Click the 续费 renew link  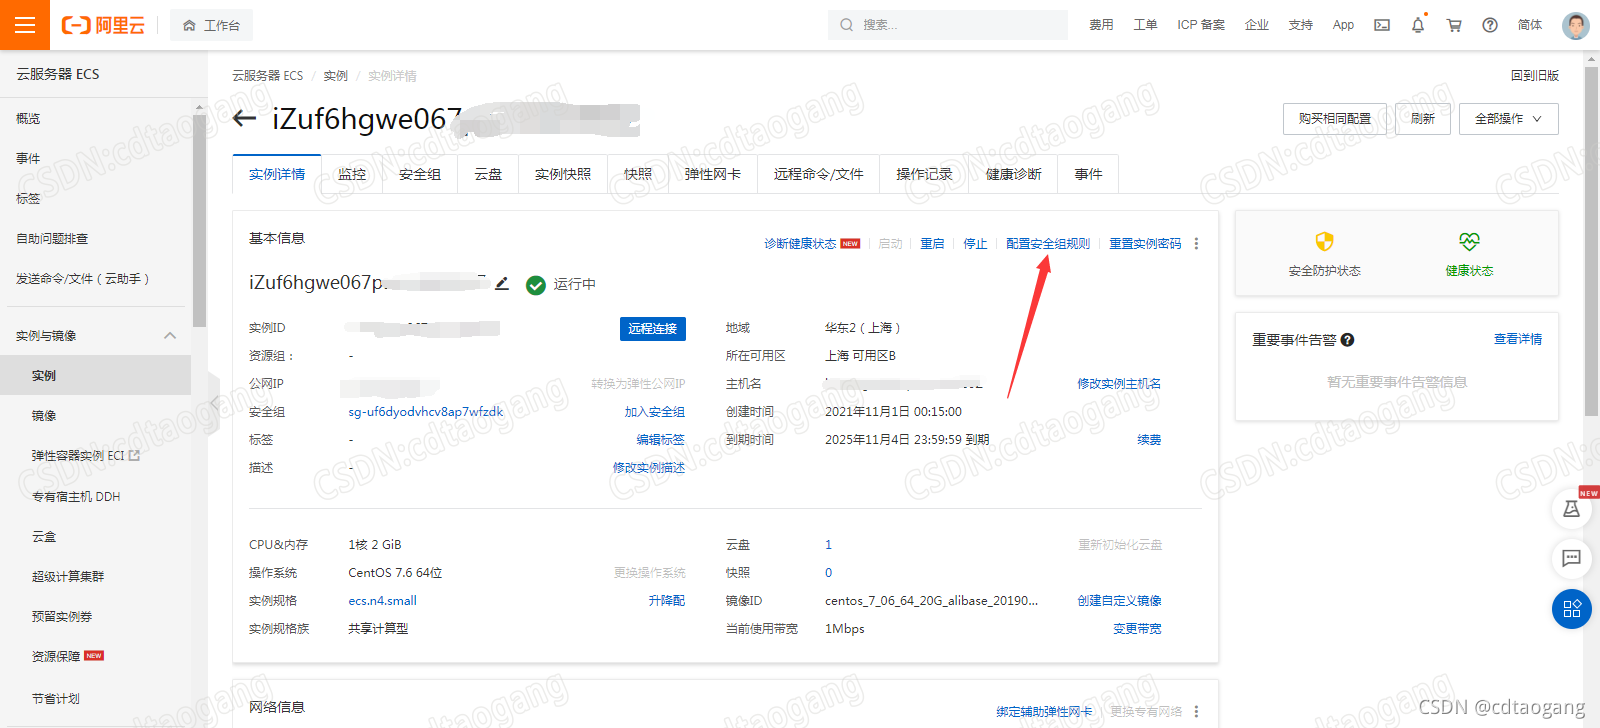(1149, 440)
